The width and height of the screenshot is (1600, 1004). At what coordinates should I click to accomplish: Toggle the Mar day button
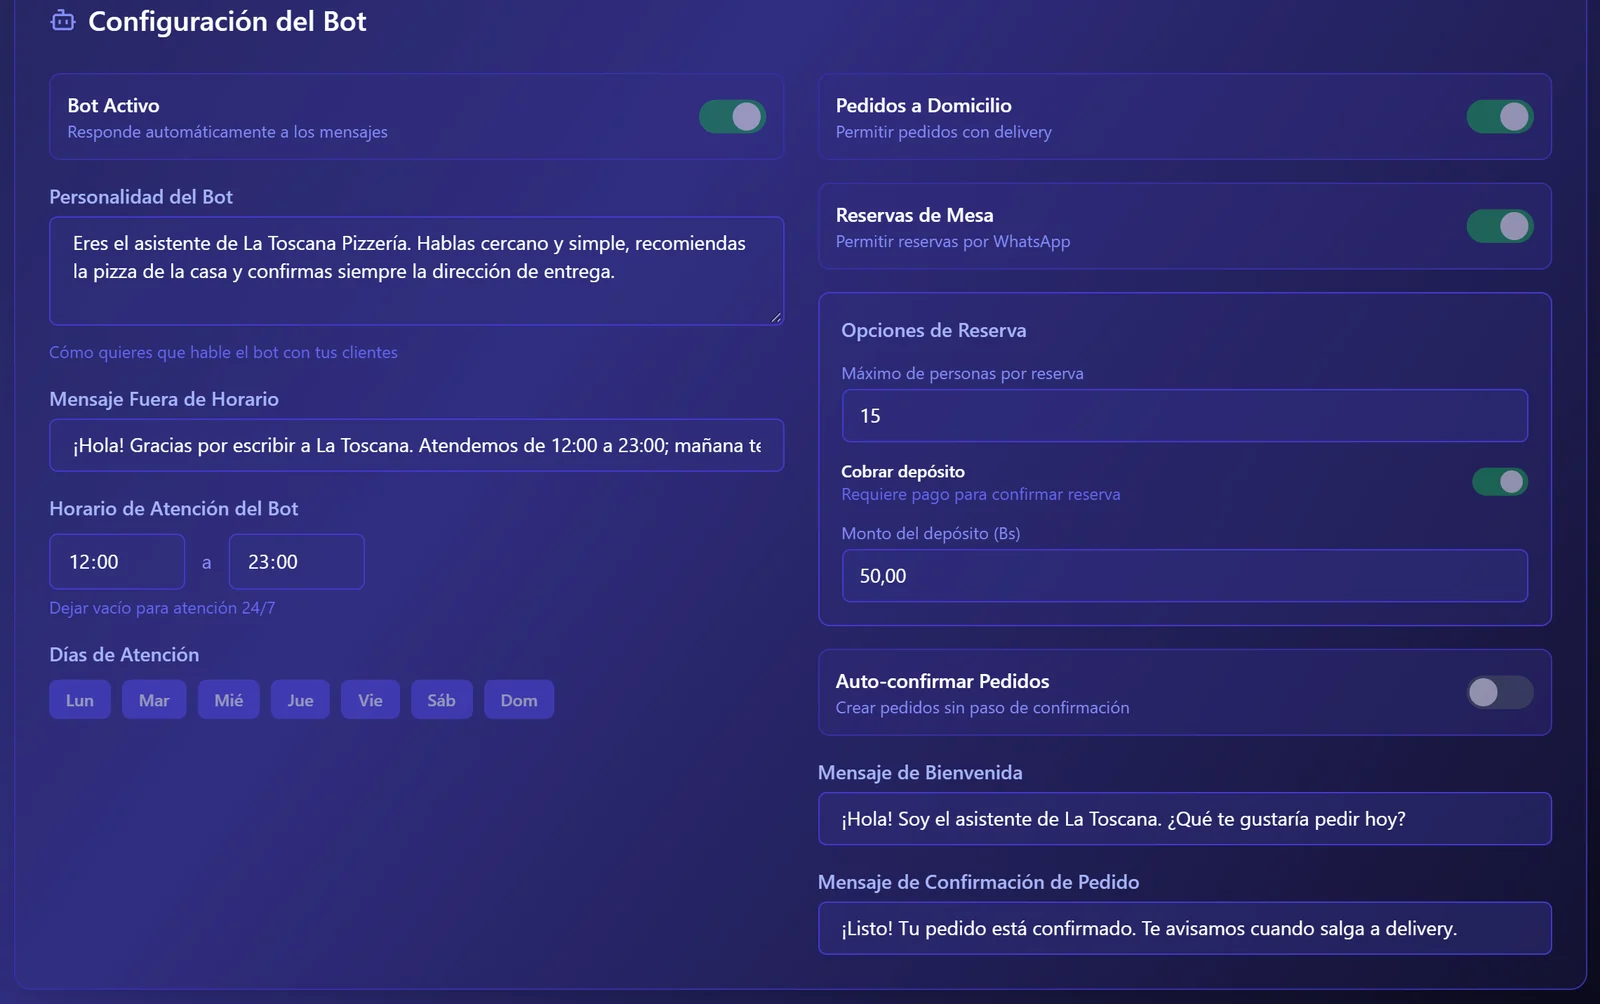tap(154, 700)
